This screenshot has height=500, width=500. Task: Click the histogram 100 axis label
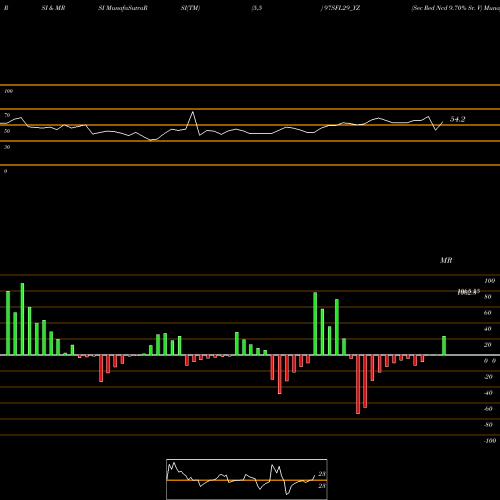pyautogui.click(x=490, y=281)
